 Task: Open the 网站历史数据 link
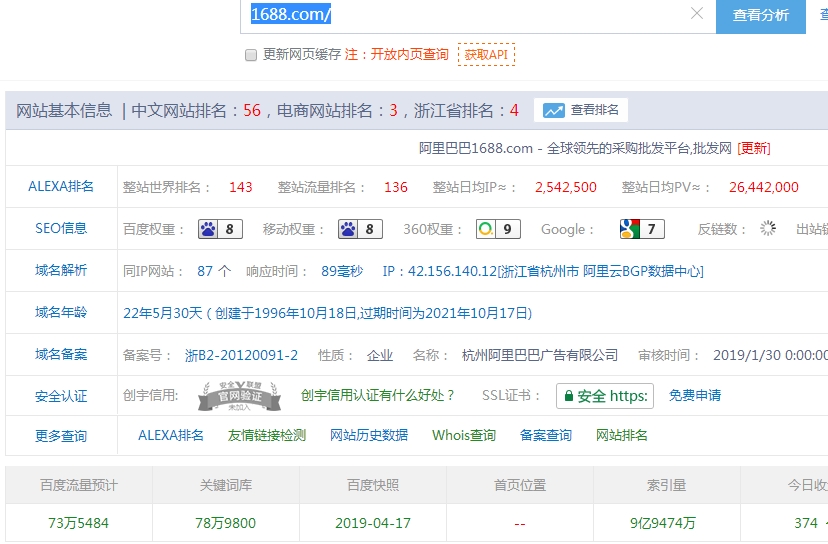coord(369,435)
